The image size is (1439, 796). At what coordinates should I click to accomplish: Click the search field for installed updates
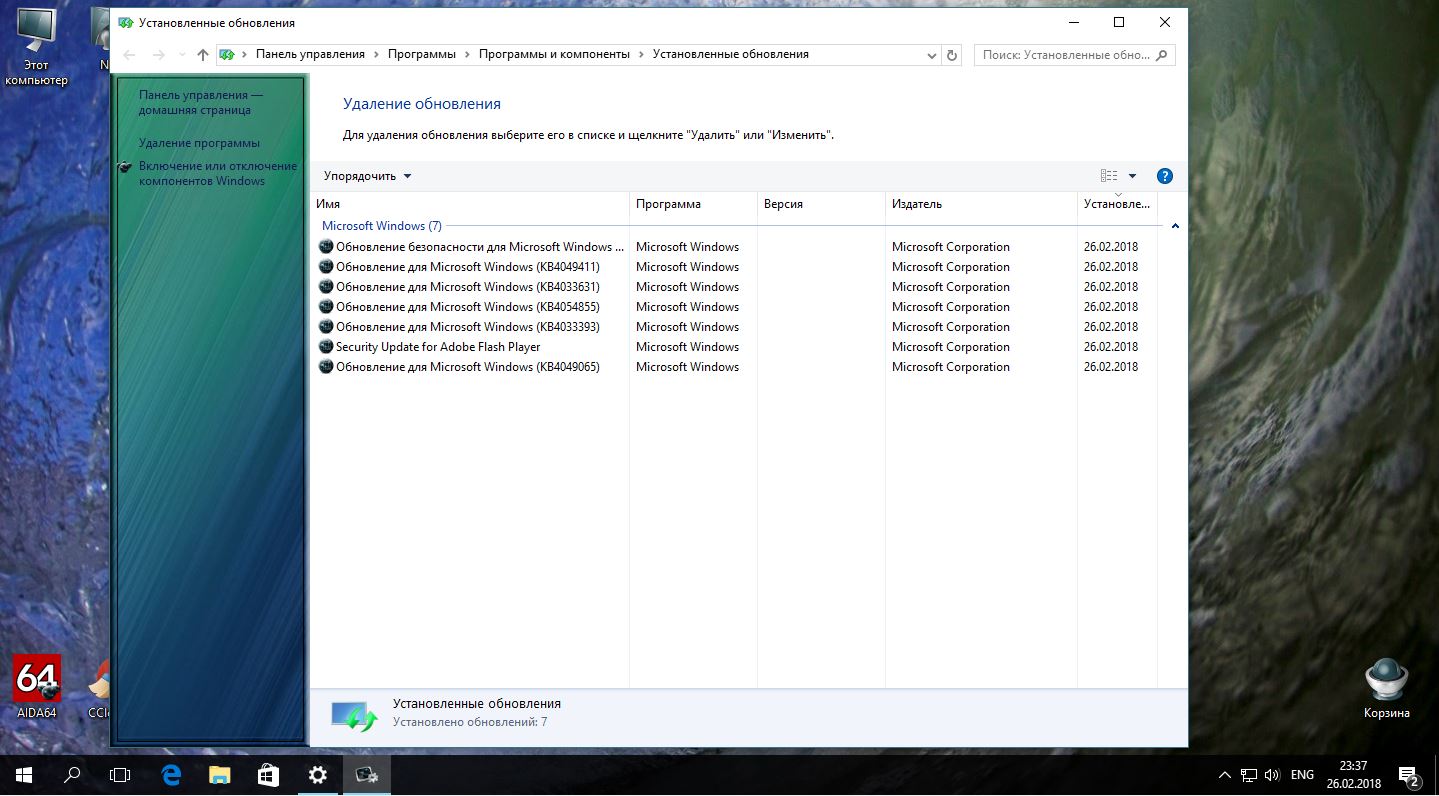coord(1065,55)
